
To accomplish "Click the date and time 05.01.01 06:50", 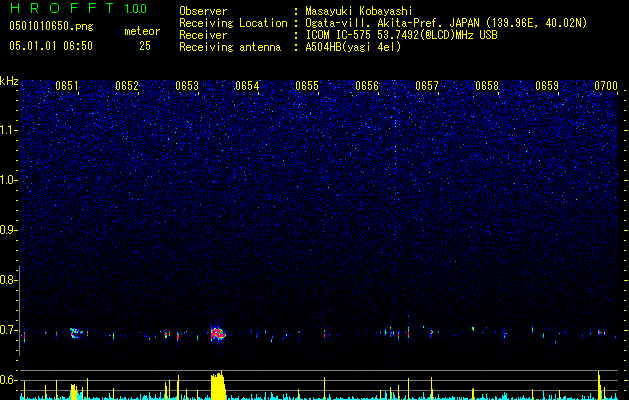I will tap(51, 46).
